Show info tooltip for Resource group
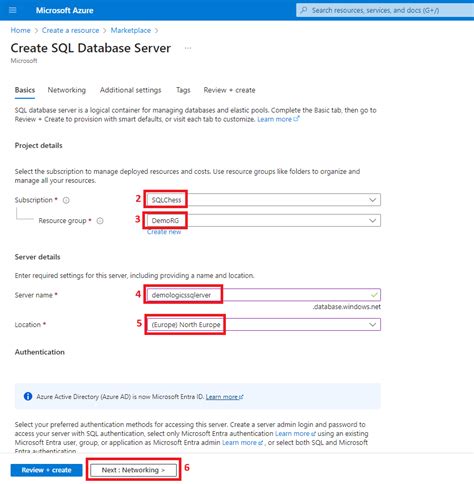Screen dimensions: 474x484 pyautogui.click(x=100, y=221)
